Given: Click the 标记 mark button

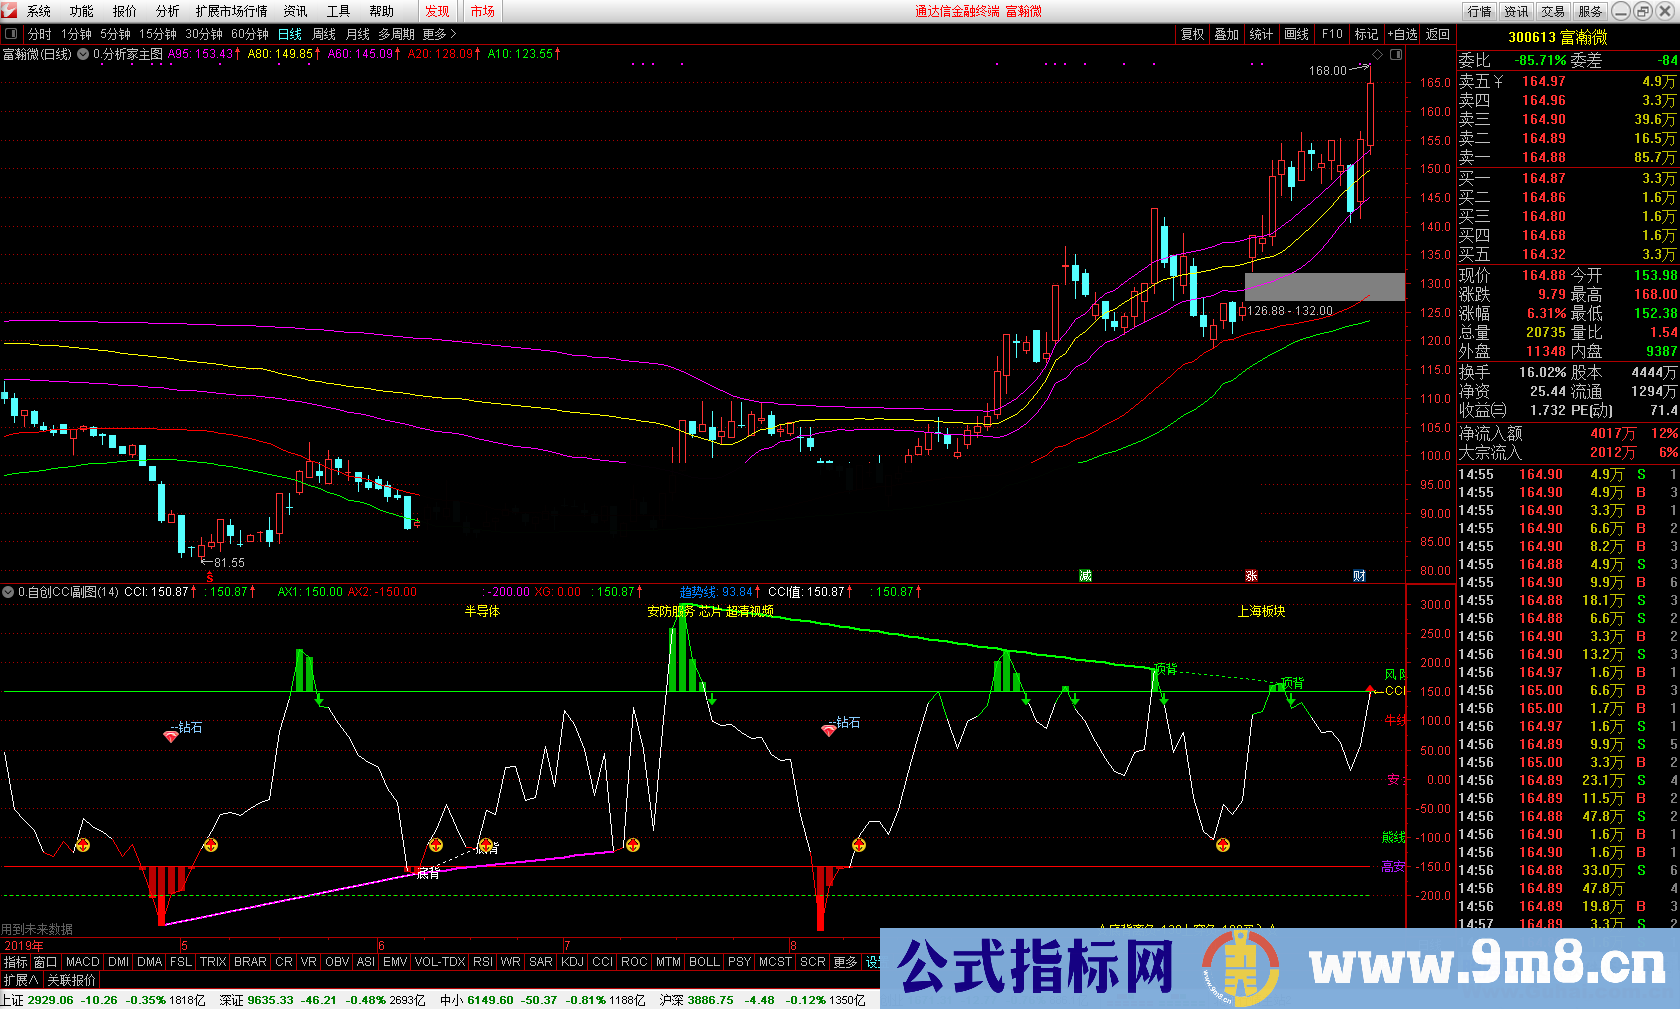Looking at the screenshot, I should click(1366, 34).
